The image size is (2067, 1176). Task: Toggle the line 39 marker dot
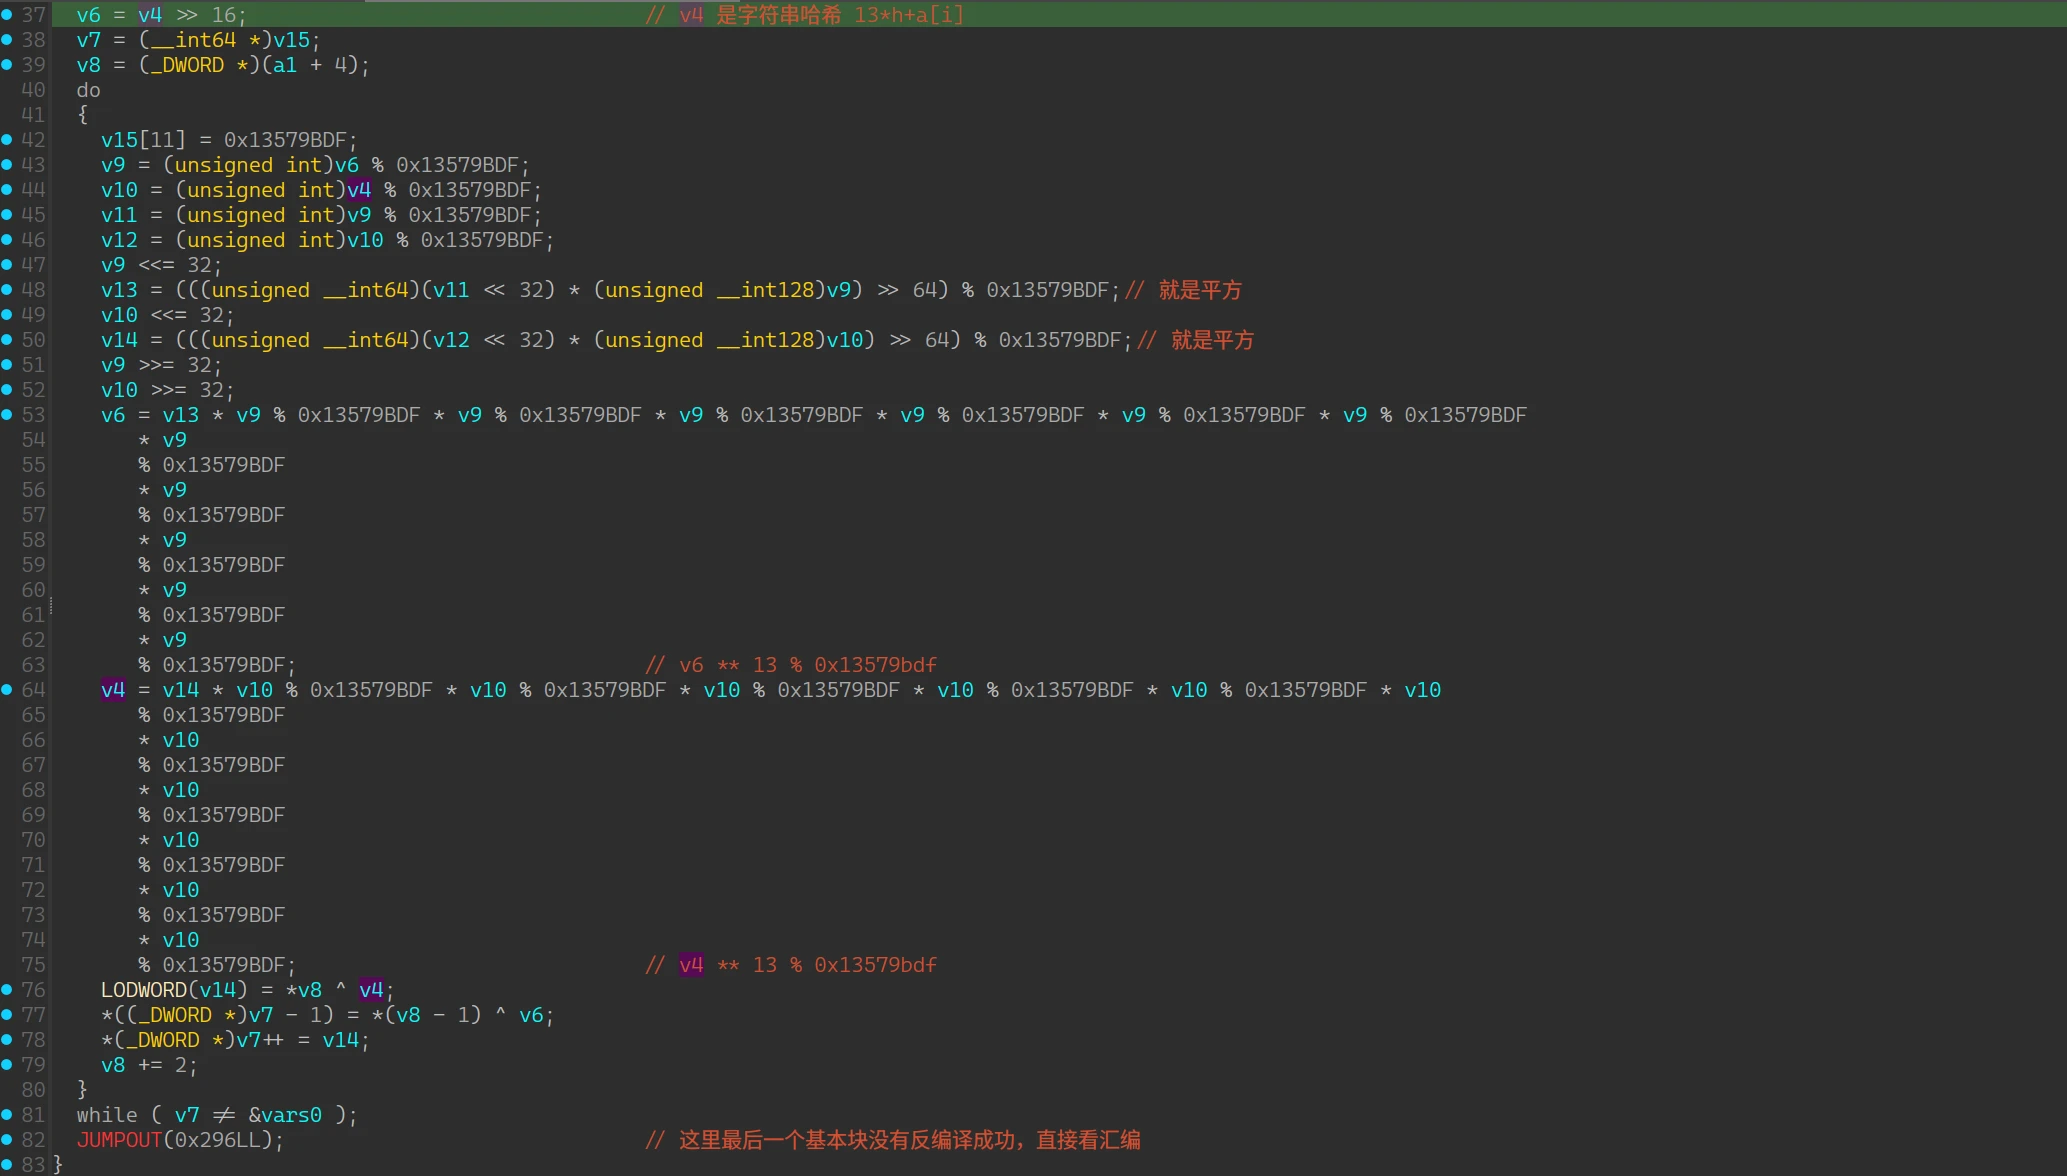7,64
